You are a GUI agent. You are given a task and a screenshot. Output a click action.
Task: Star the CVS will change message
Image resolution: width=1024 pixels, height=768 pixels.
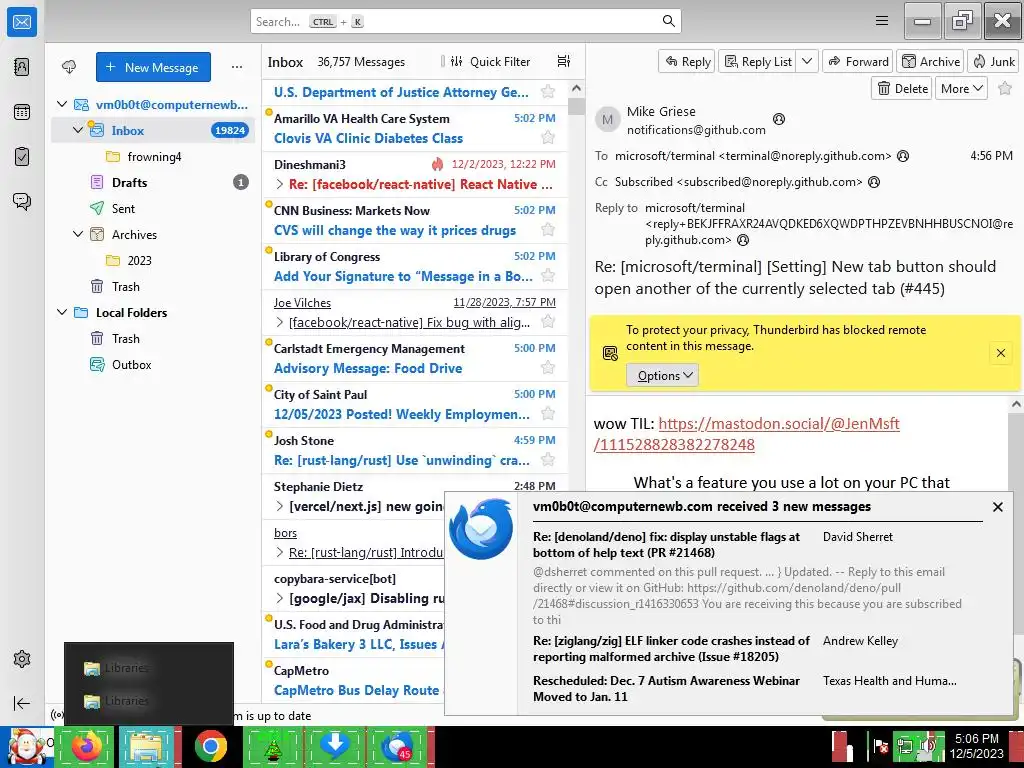click(x=548, y=229)
